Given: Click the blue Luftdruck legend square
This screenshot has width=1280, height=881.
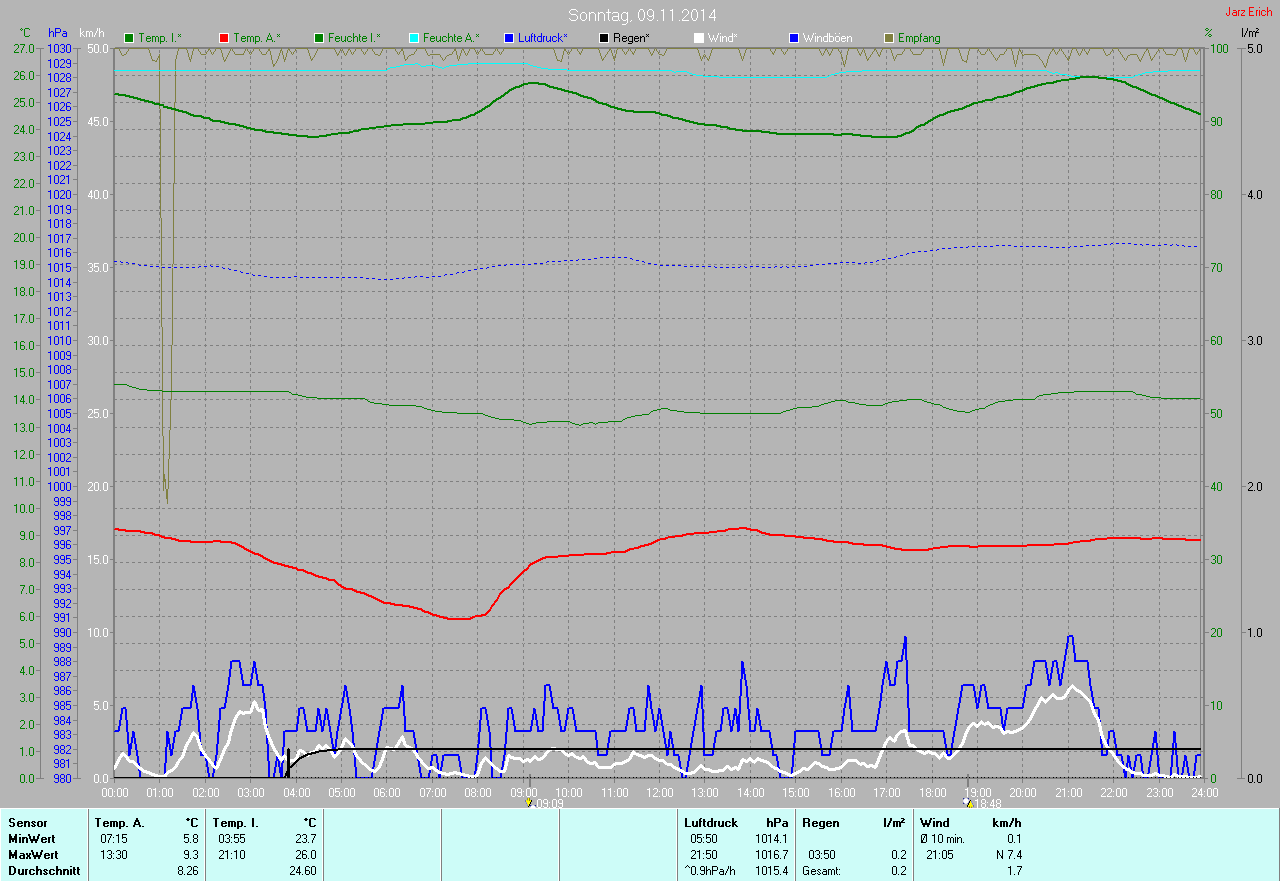Looking at the screenshot, I should coord(508,38).
